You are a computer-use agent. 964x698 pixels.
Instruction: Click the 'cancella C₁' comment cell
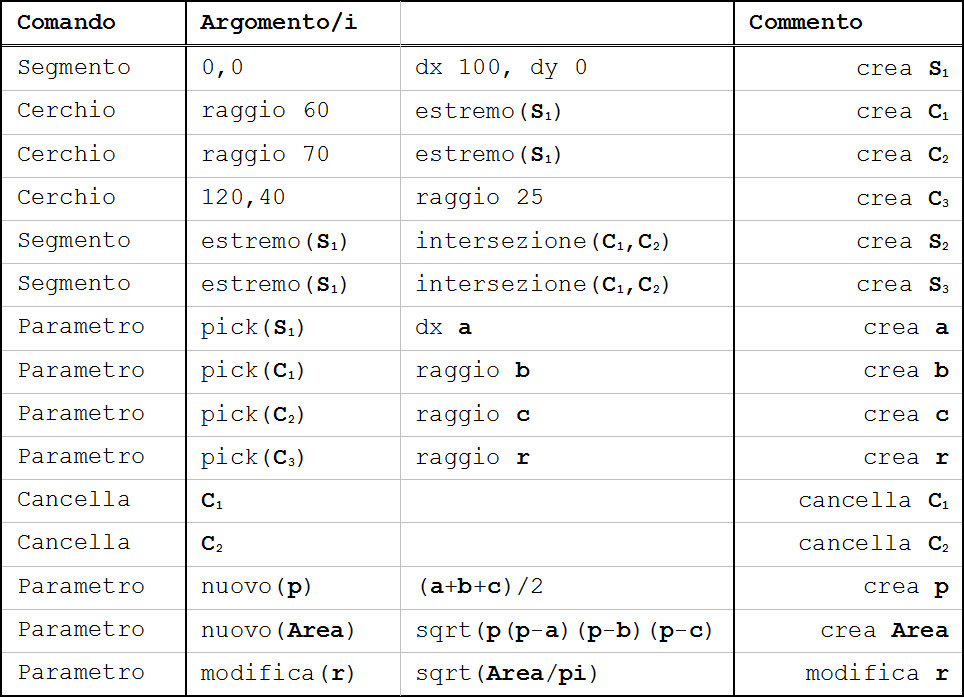[x=872, y=500]
